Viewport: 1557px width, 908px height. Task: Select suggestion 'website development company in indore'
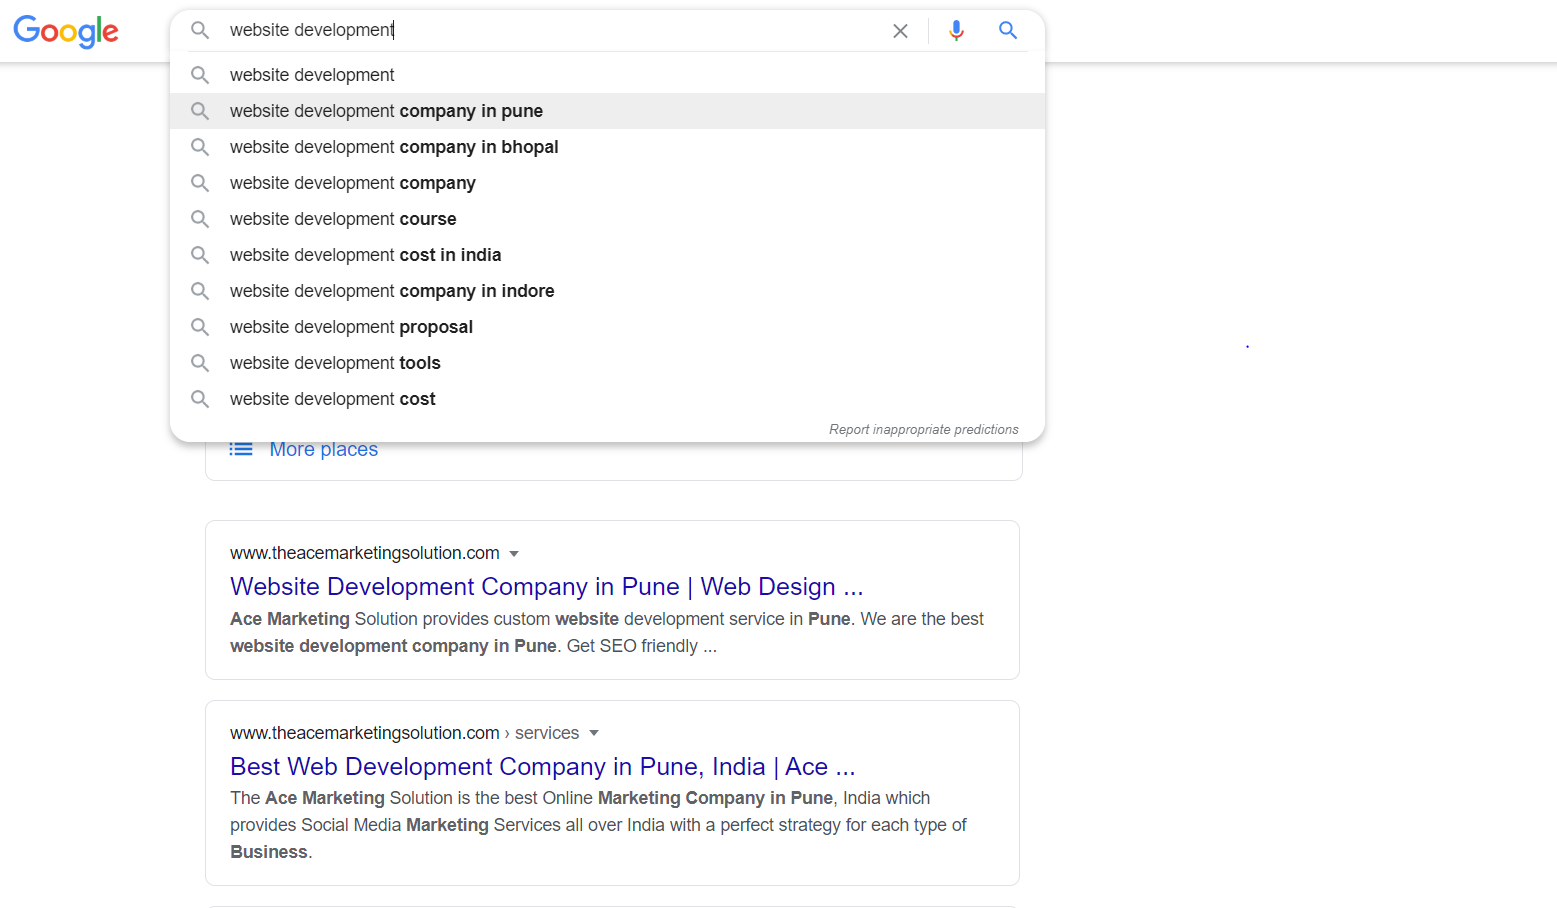tap(607, 291)
